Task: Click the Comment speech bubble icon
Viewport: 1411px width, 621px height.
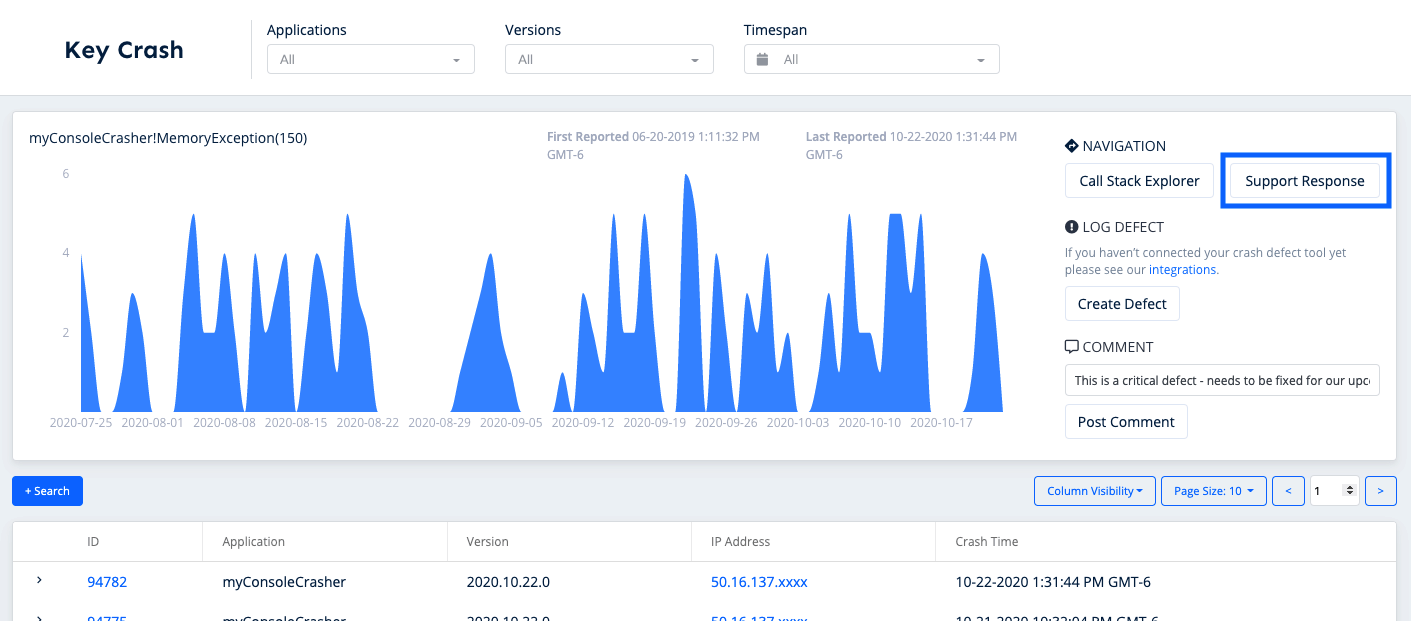Action: (x=1072, y=347)
